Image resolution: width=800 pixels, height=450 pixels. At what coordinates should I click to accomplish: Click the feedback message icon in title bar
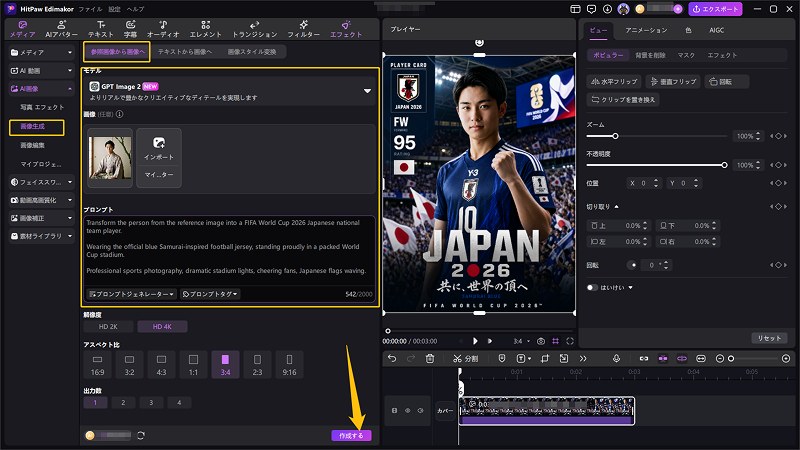pyautogui.click(x=591, y=9)
